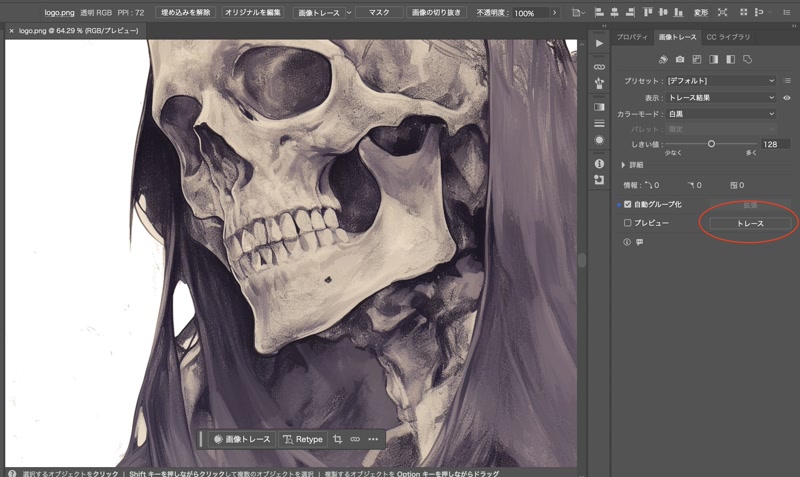Switch to the 画像トレース panel tab
This screenshot has height=477, width=800.
[677, 37]
